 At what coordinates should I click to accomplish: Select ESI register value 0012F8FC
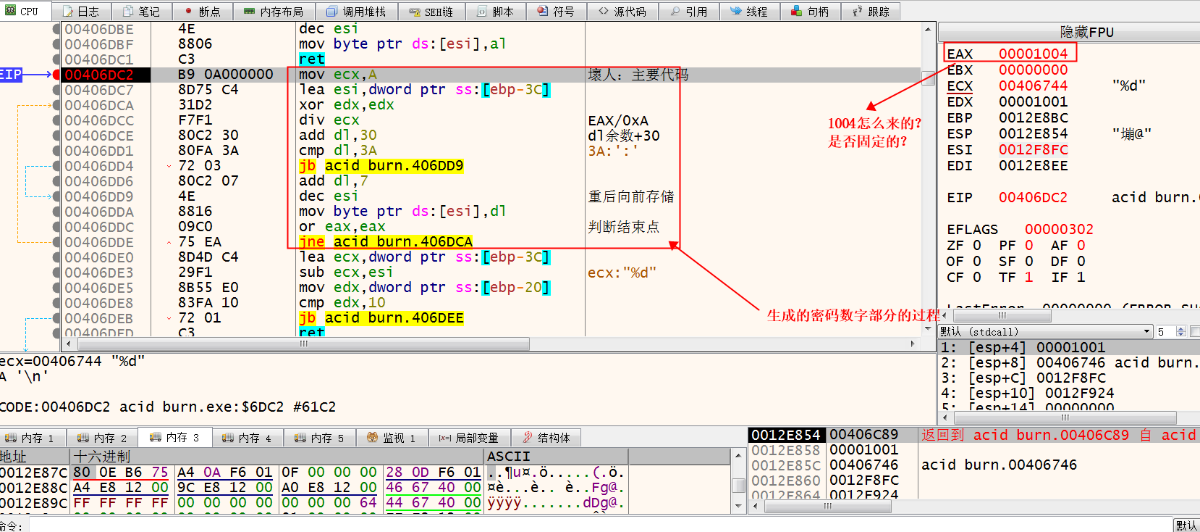[1035, 150]
